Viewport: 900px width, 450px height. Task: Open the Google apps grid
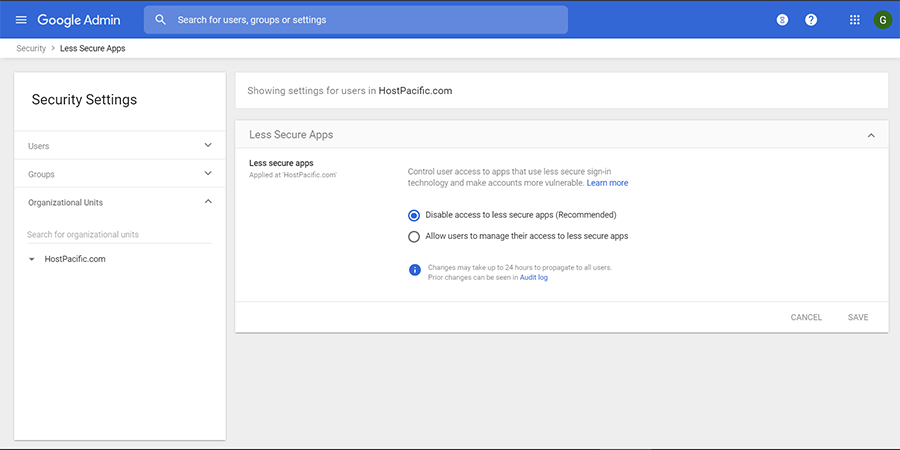[855, 20]
